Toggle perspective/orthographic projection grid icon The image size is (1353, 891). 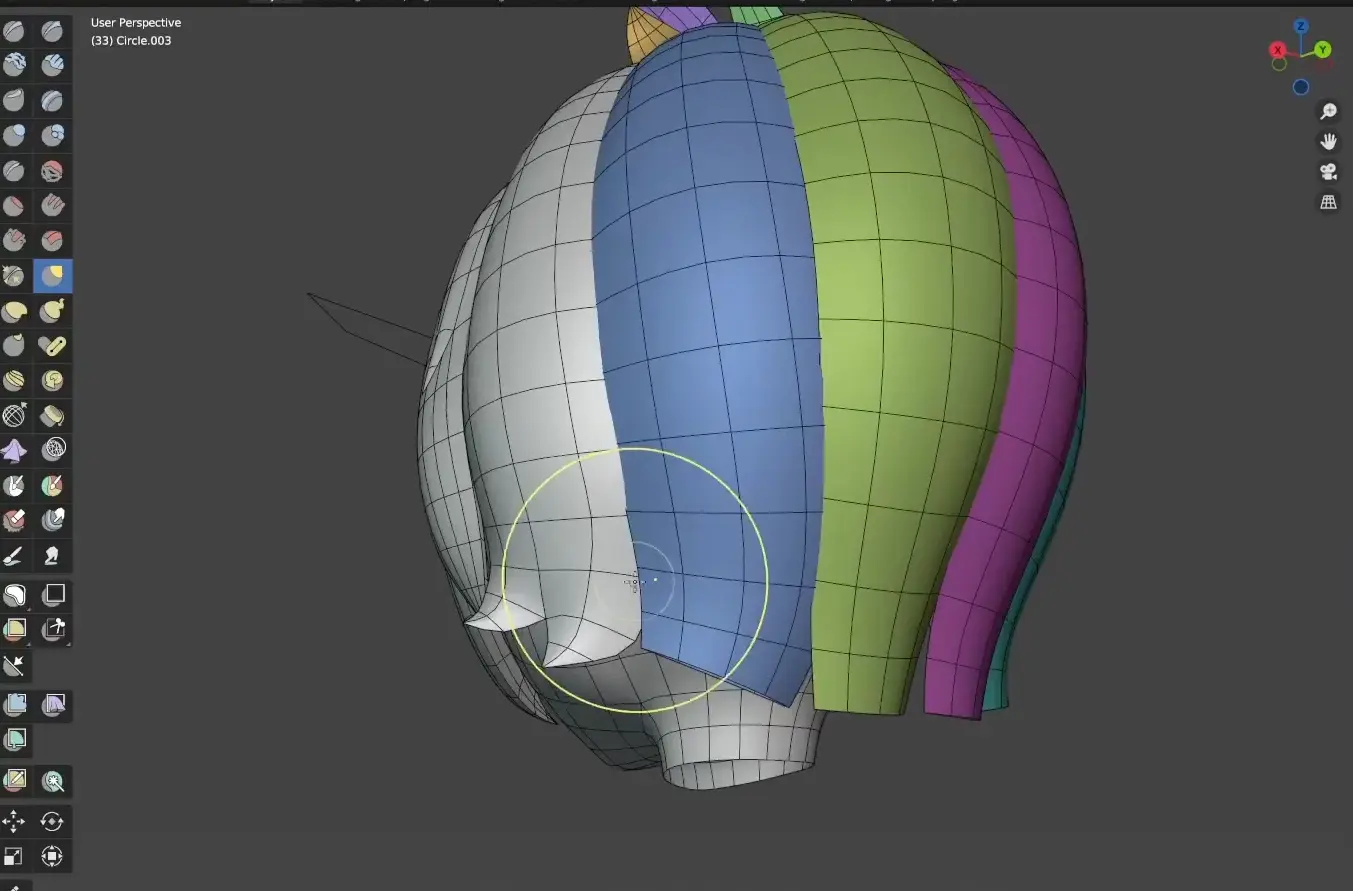click(x=1328, y=203)
